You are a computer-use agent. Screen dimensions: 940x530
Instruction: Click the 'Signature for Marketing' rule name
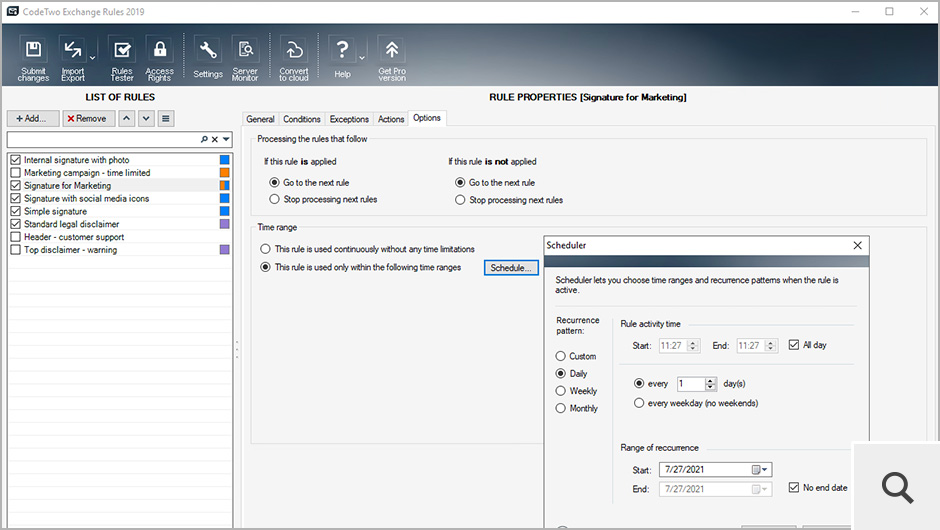(67, 186)
